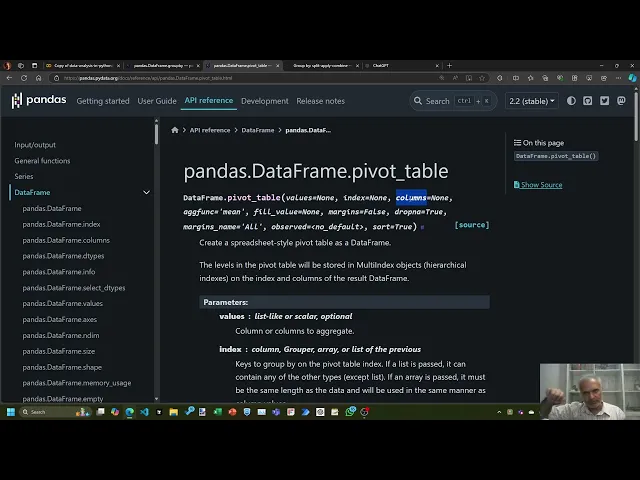Image resolution: width=640 pixels, height=480 pixels.
Task: Open PowerPoint from taskbar
Action: pyautogui.click(x=233, y=412)
